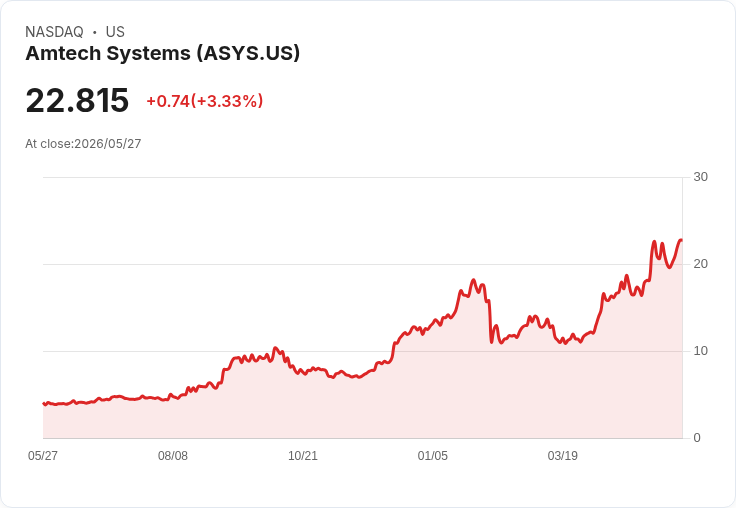
Task: Click the At close 2026/05/27 text
Action: (x=83, y=144)
